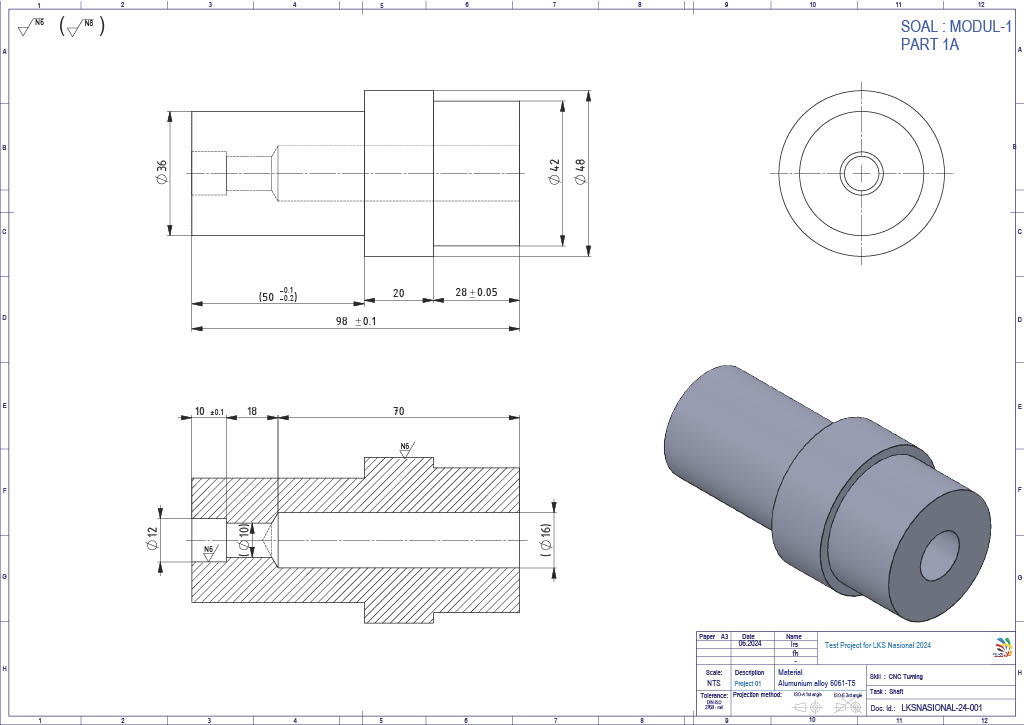Click "Test Project for LKS Nasional 2024" title
The image size is (1024, 725).
pyautogui.click(x=878, y=645)
